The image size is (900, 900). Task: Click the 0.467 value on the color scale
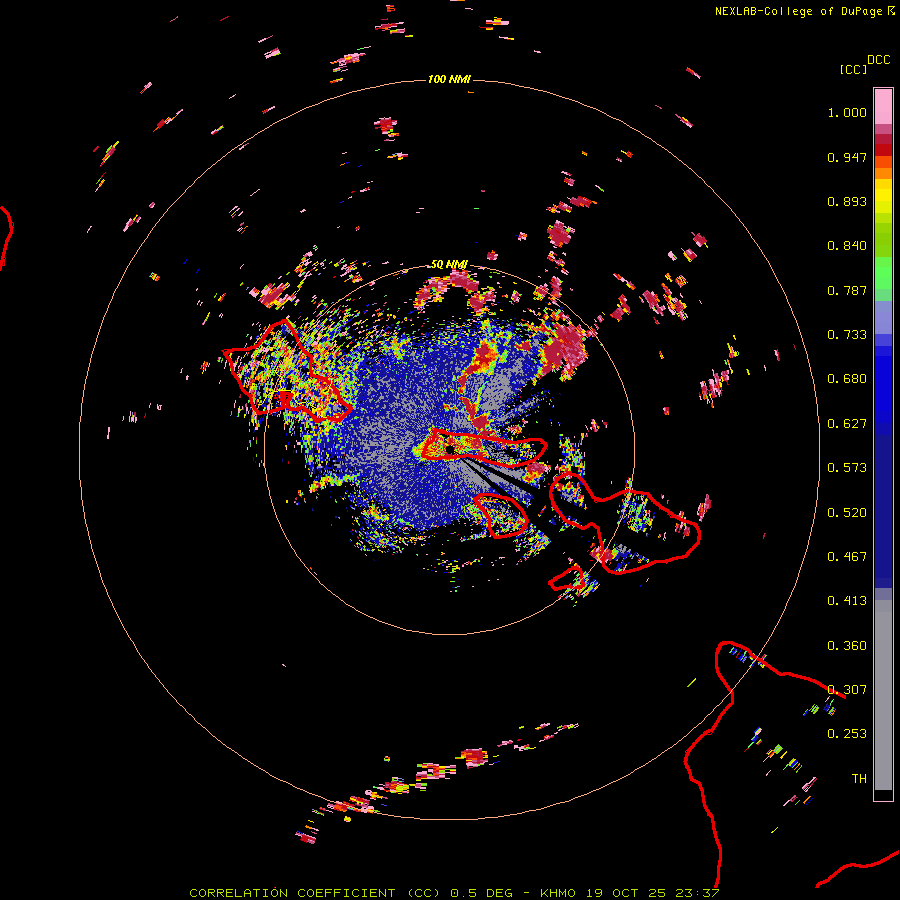point(847,557)
